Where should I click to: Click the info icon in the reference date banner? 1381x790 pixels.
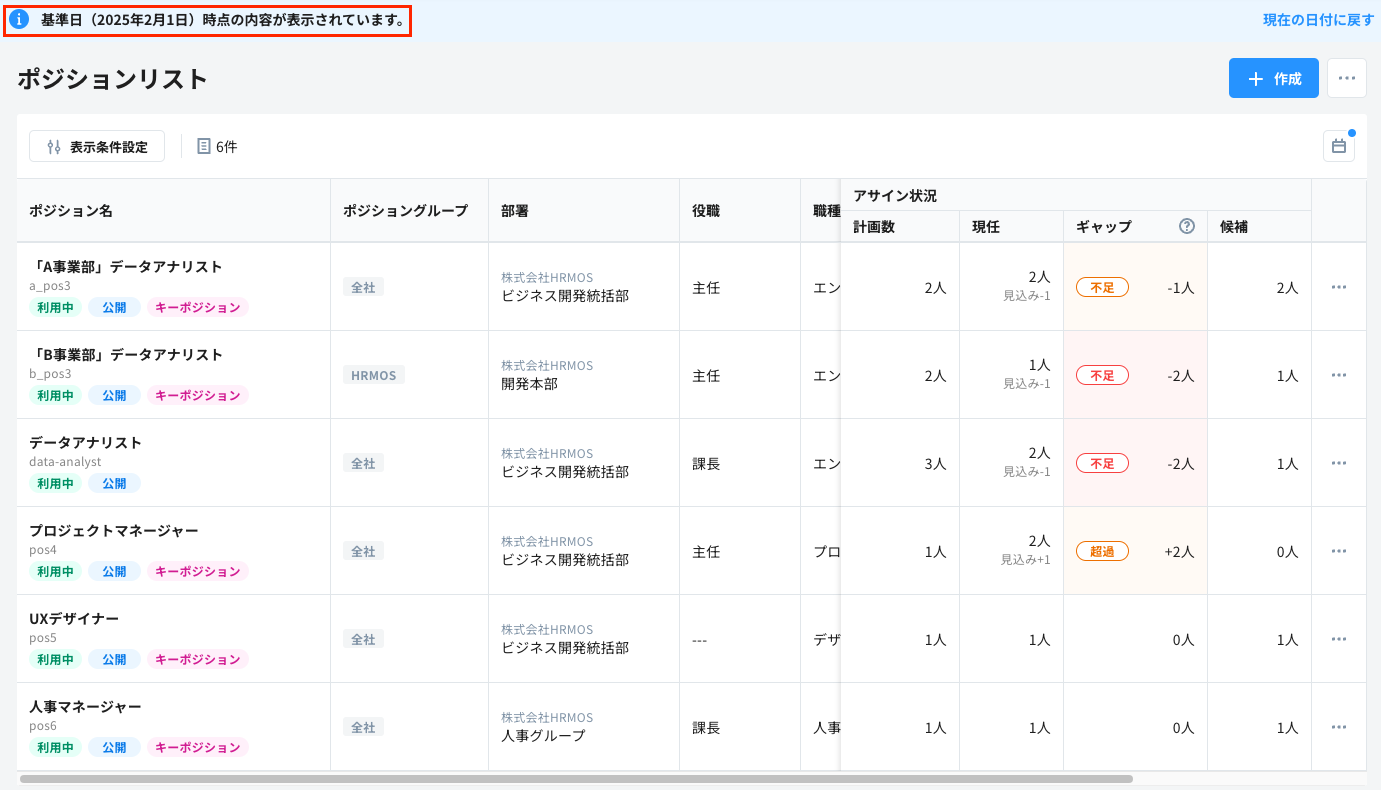(x=18, y=18)
